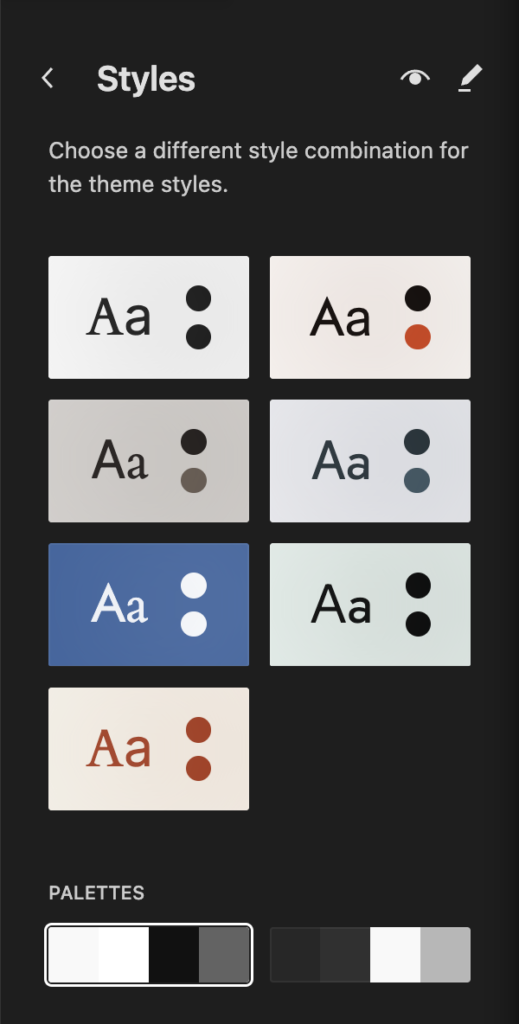Click the PALETTES section label
Screen dimensions: 519x1024
point(97,893)
